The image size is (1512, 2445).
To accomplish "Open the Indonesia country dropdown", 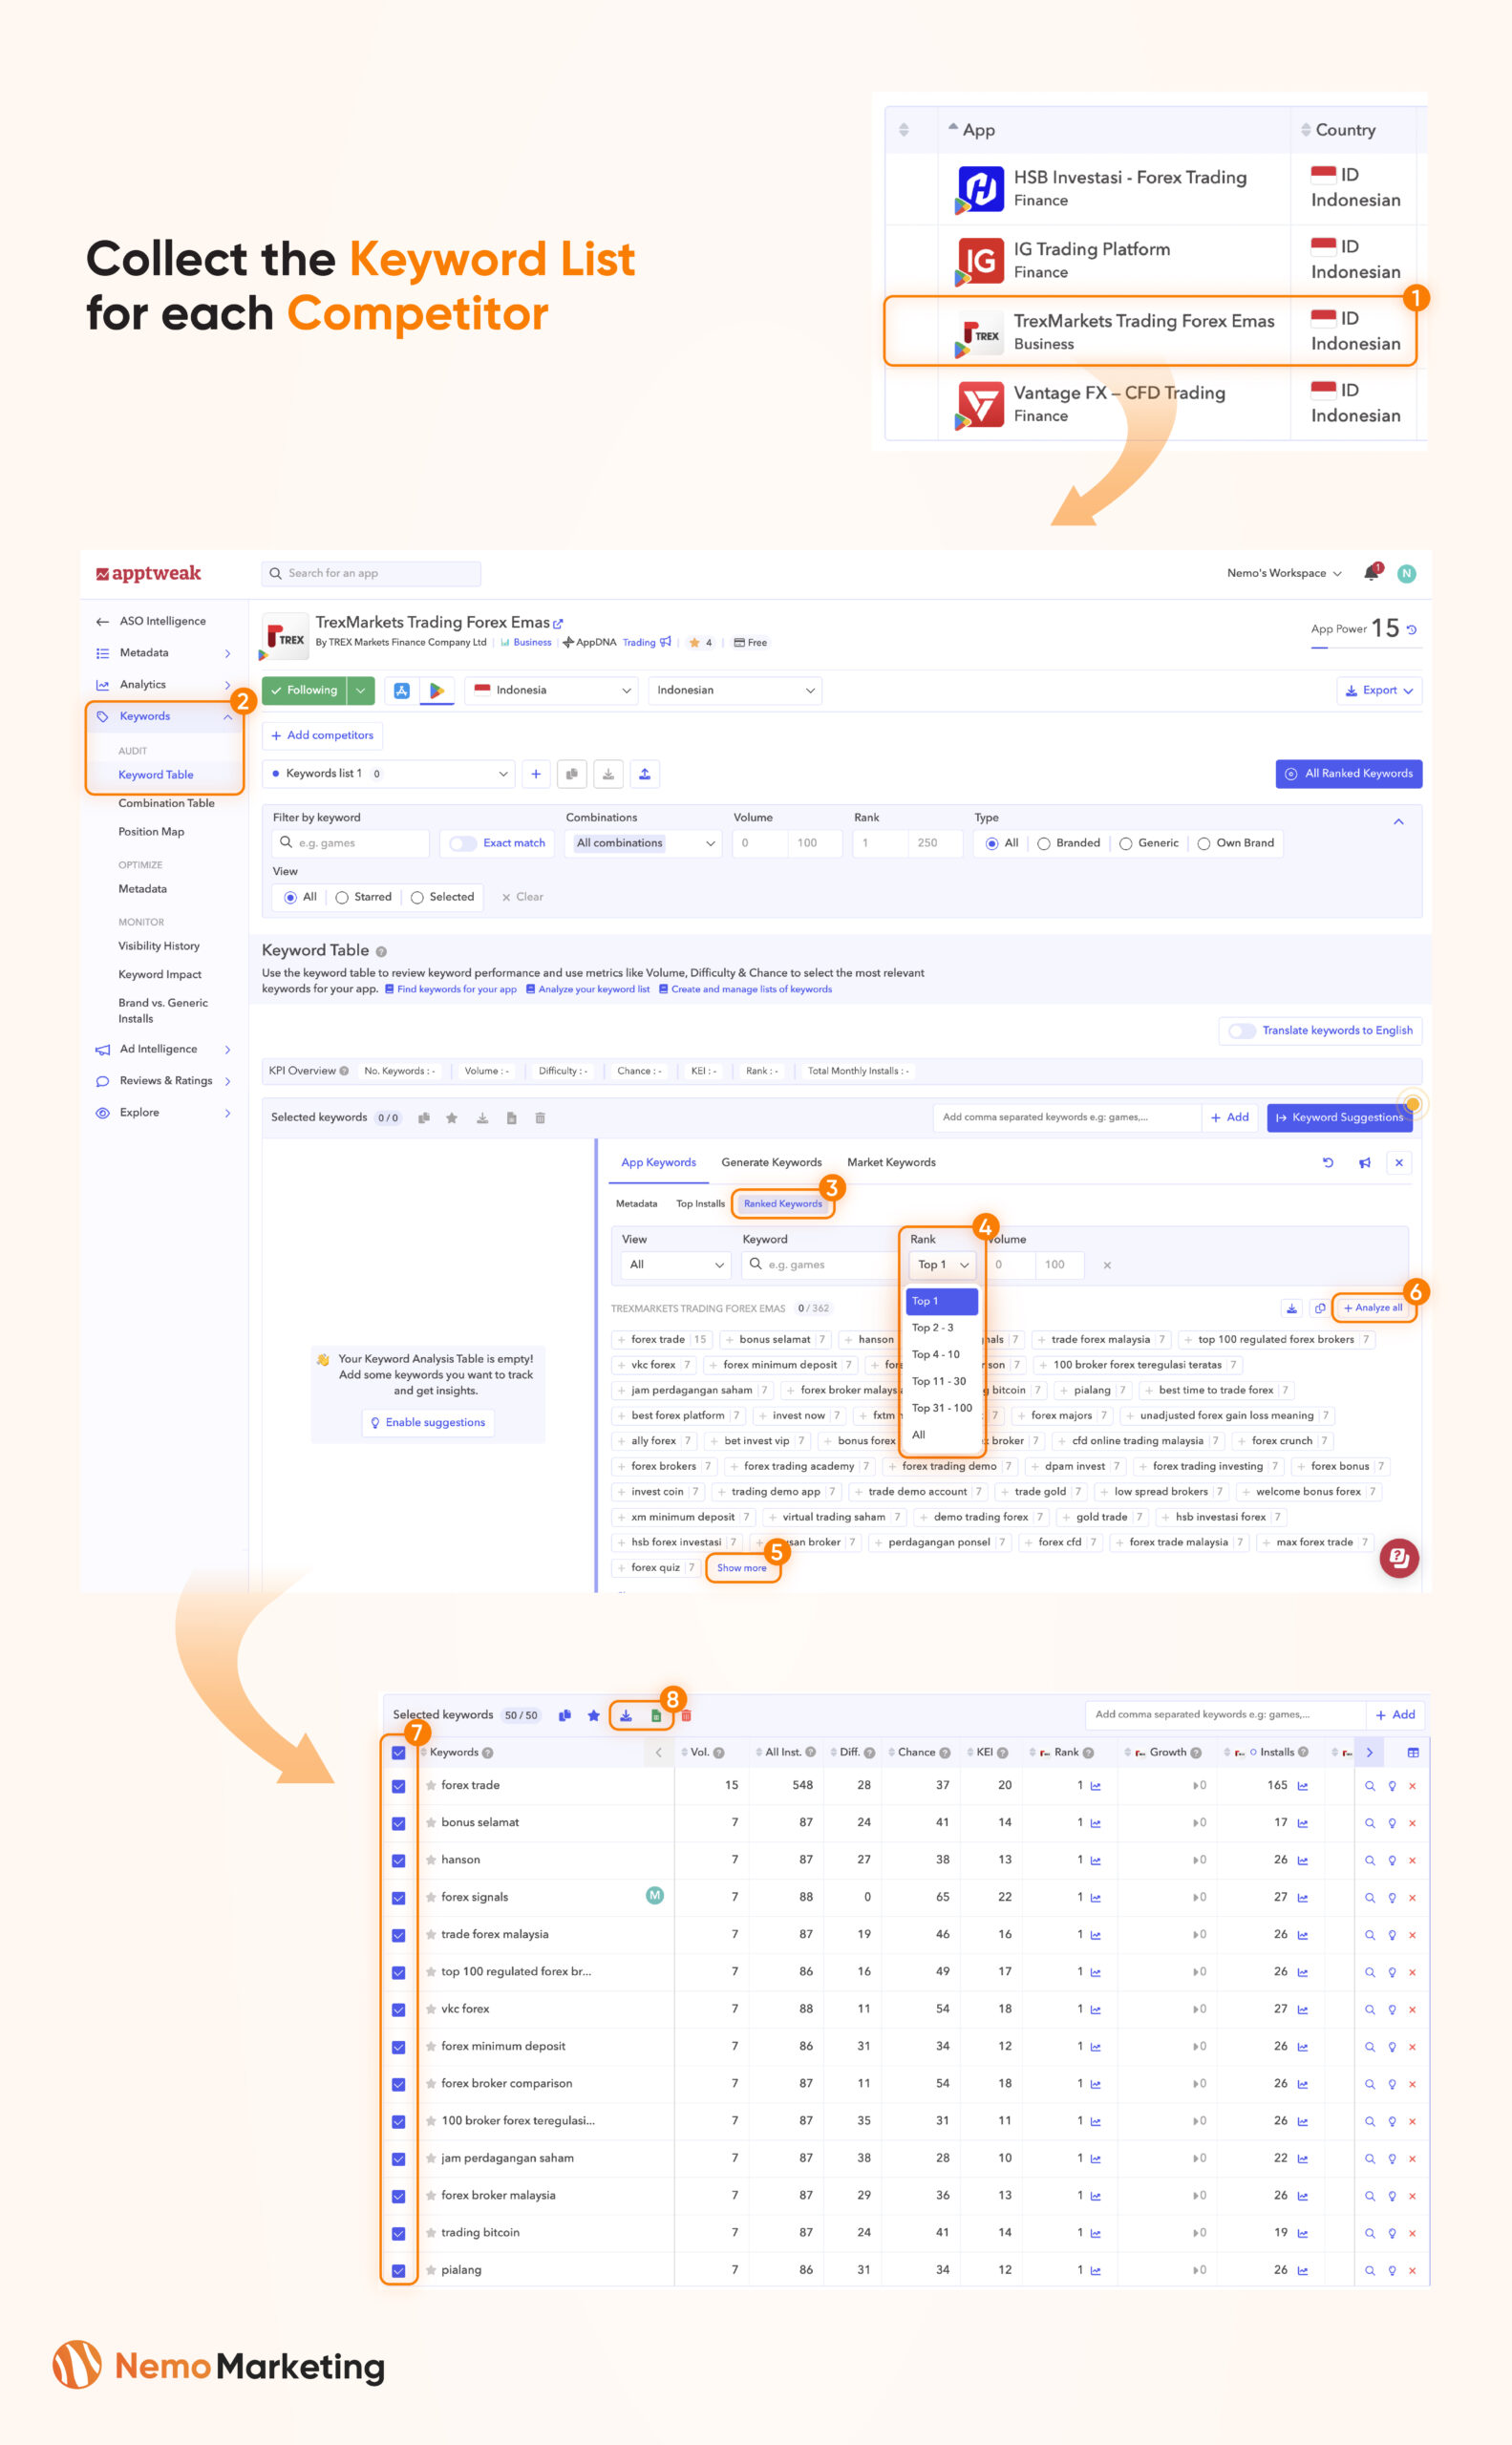I will 551,690.
